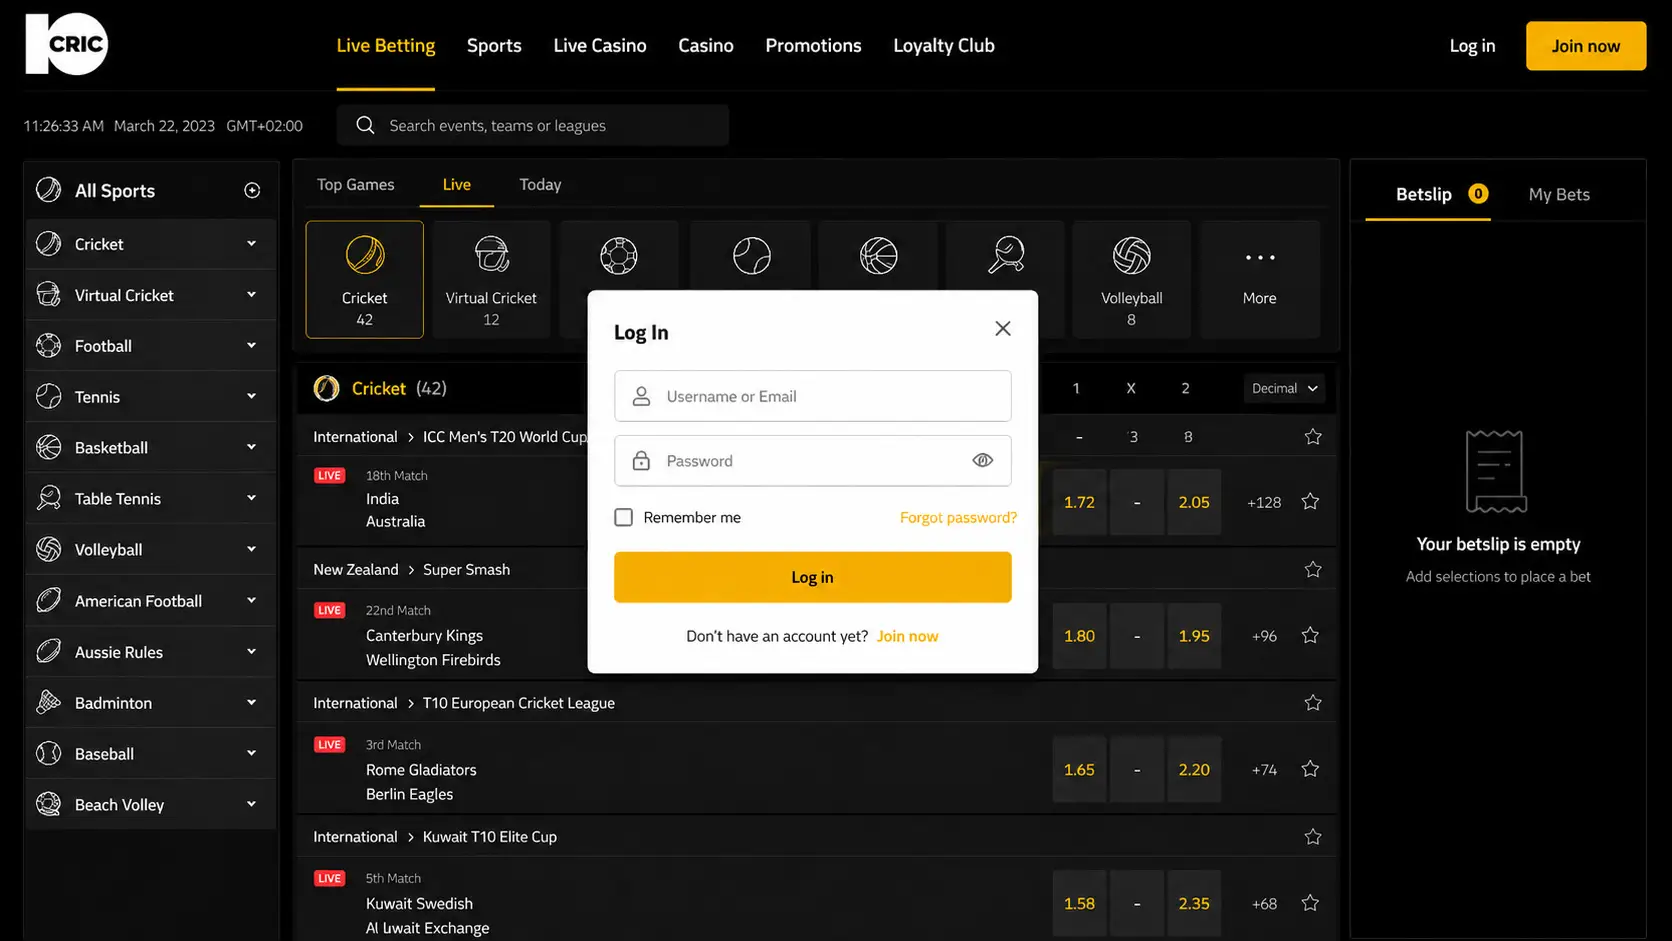Expand the American Football sidebar category
Viewport: 1672px width, 941px height.
251,600
